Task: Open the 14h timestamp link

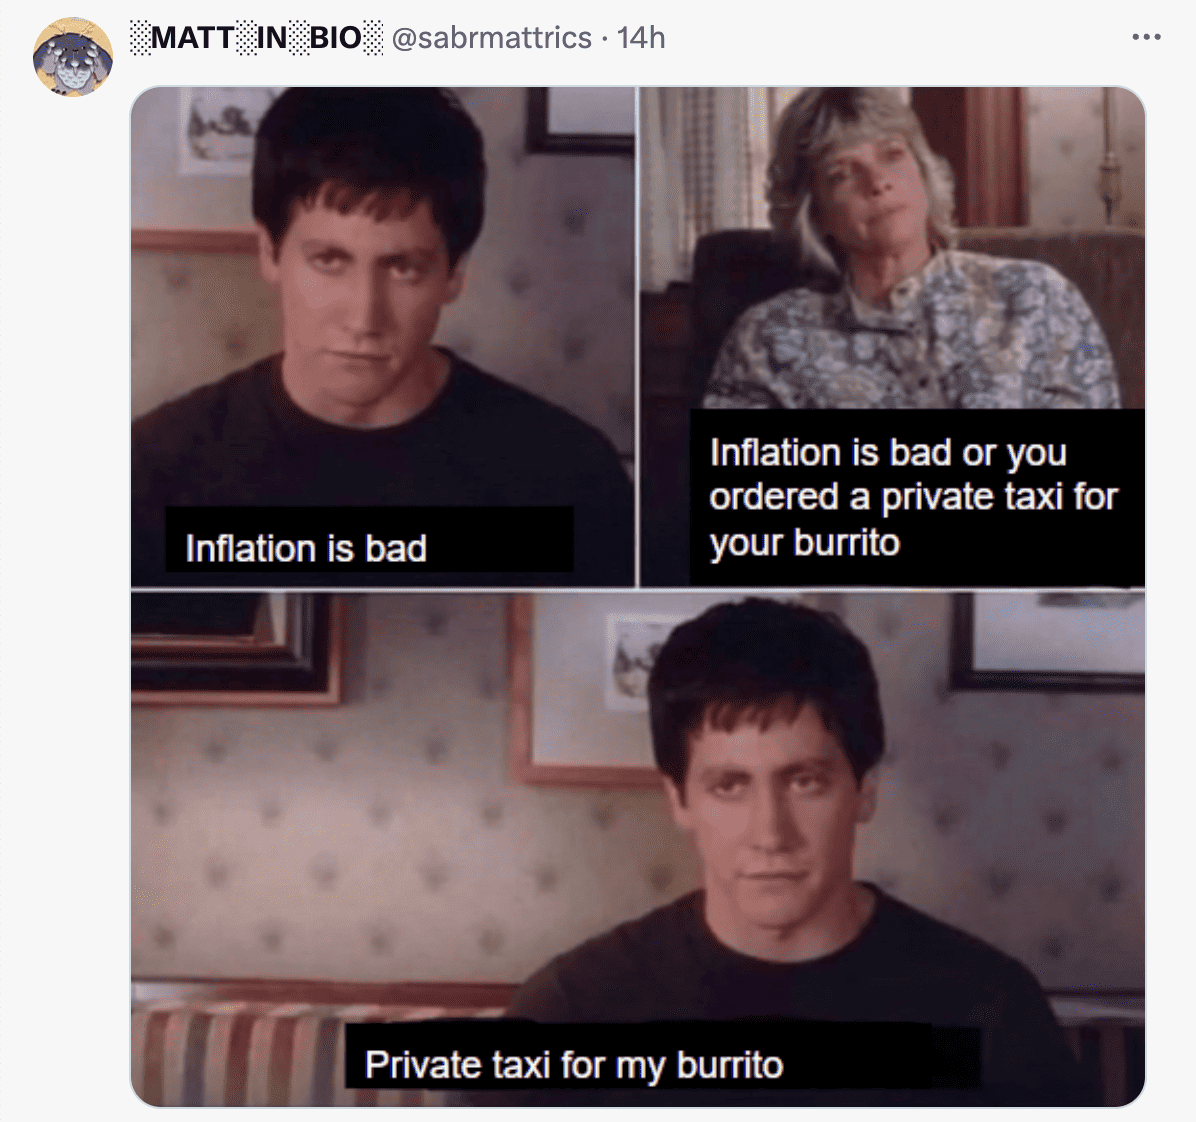Action: pos(641,37)
